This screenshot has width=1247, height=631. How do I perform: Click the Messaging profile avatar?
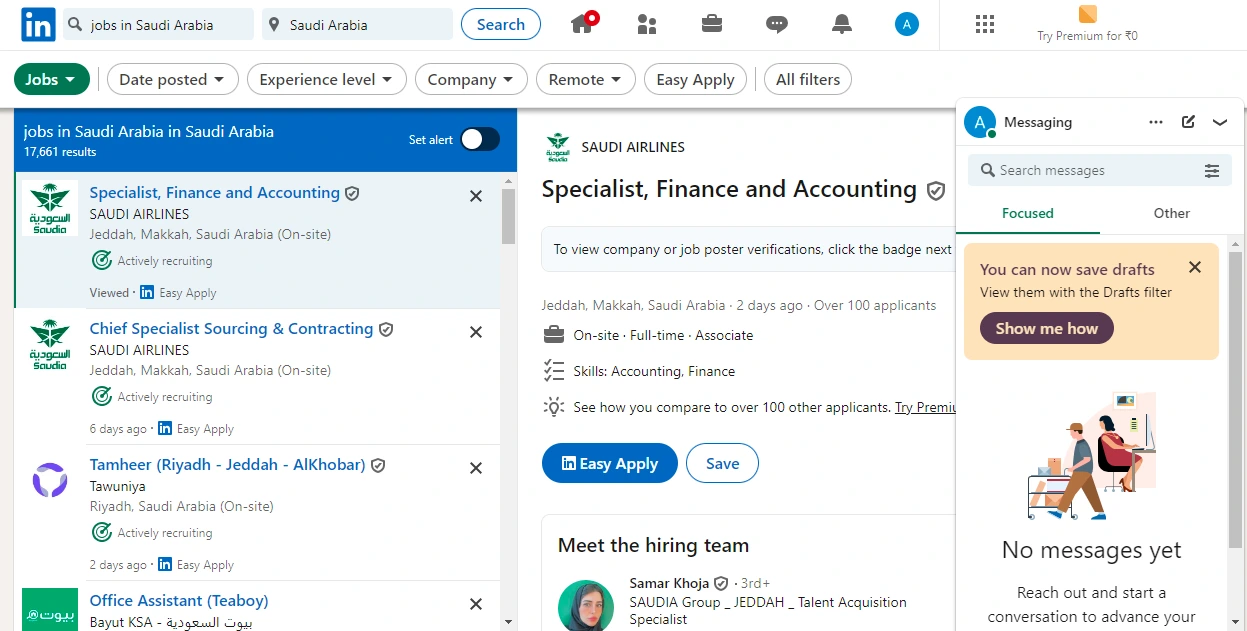(x=980, y=122)
